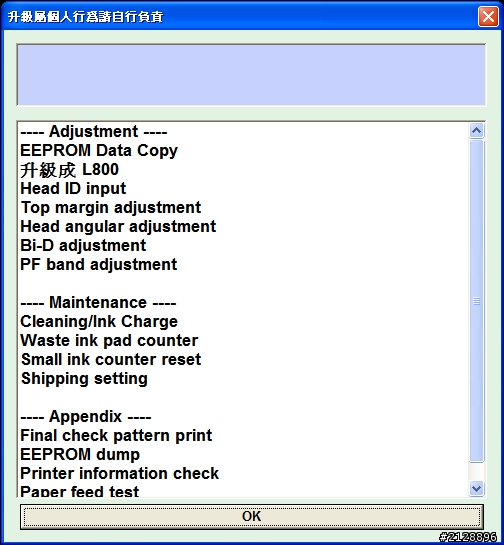
Task: Click the scrollbar up arrow
Action: coord(476,131)
